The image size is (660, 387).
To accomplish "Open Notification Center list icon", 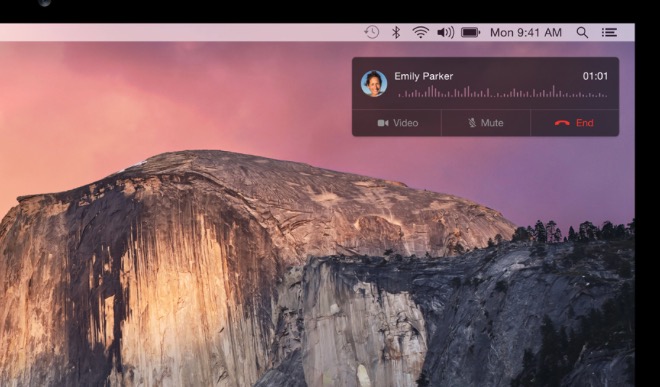I will [x=609, y=32].
